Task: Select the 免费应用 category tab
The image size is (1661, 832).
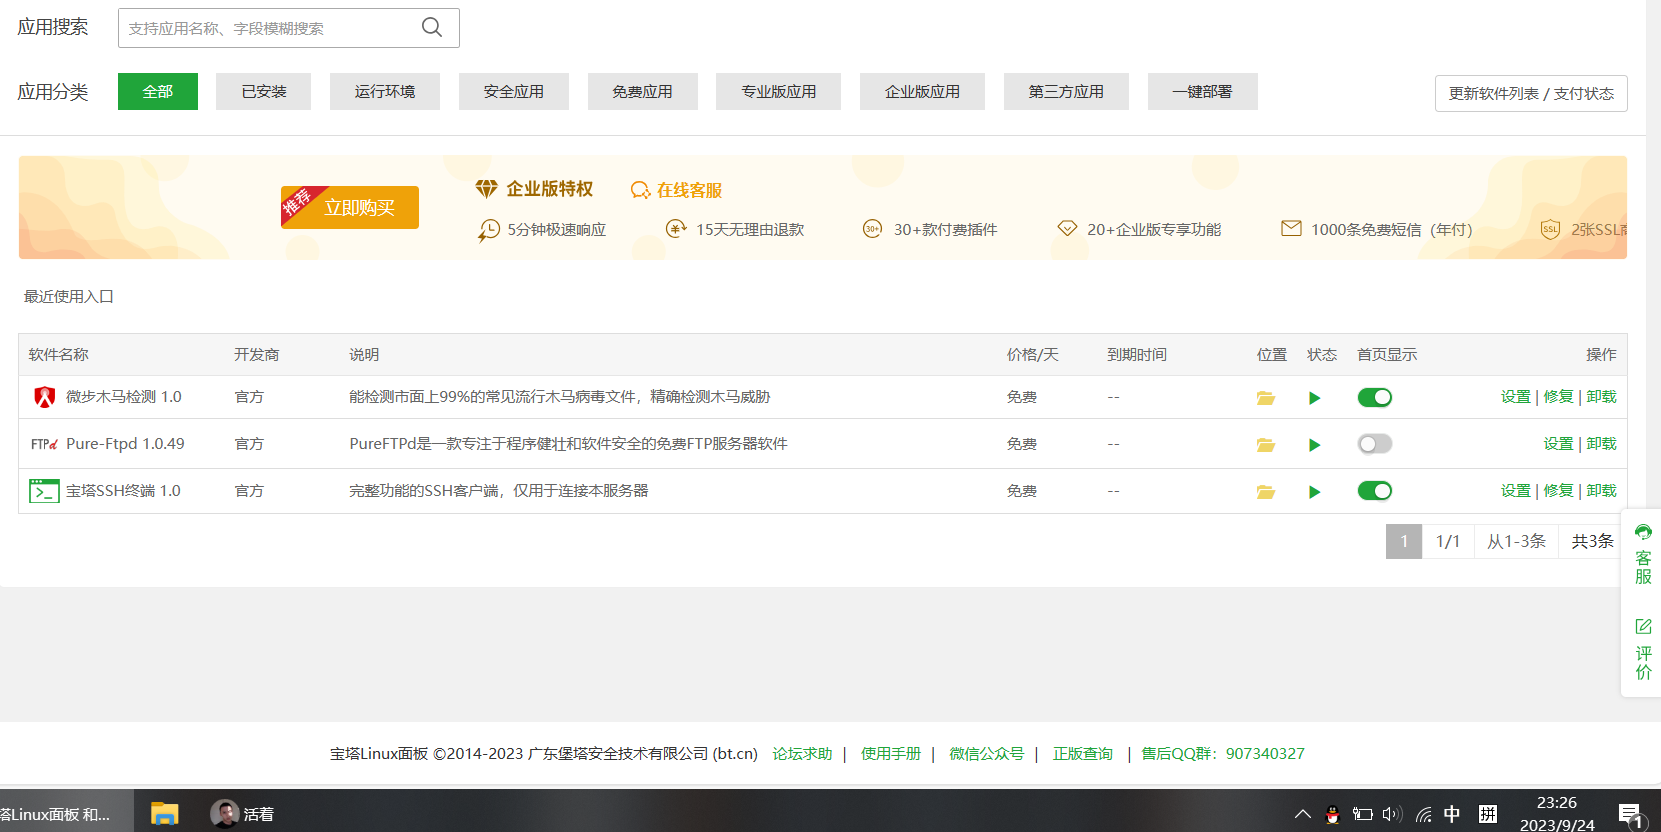Action: 643,91
